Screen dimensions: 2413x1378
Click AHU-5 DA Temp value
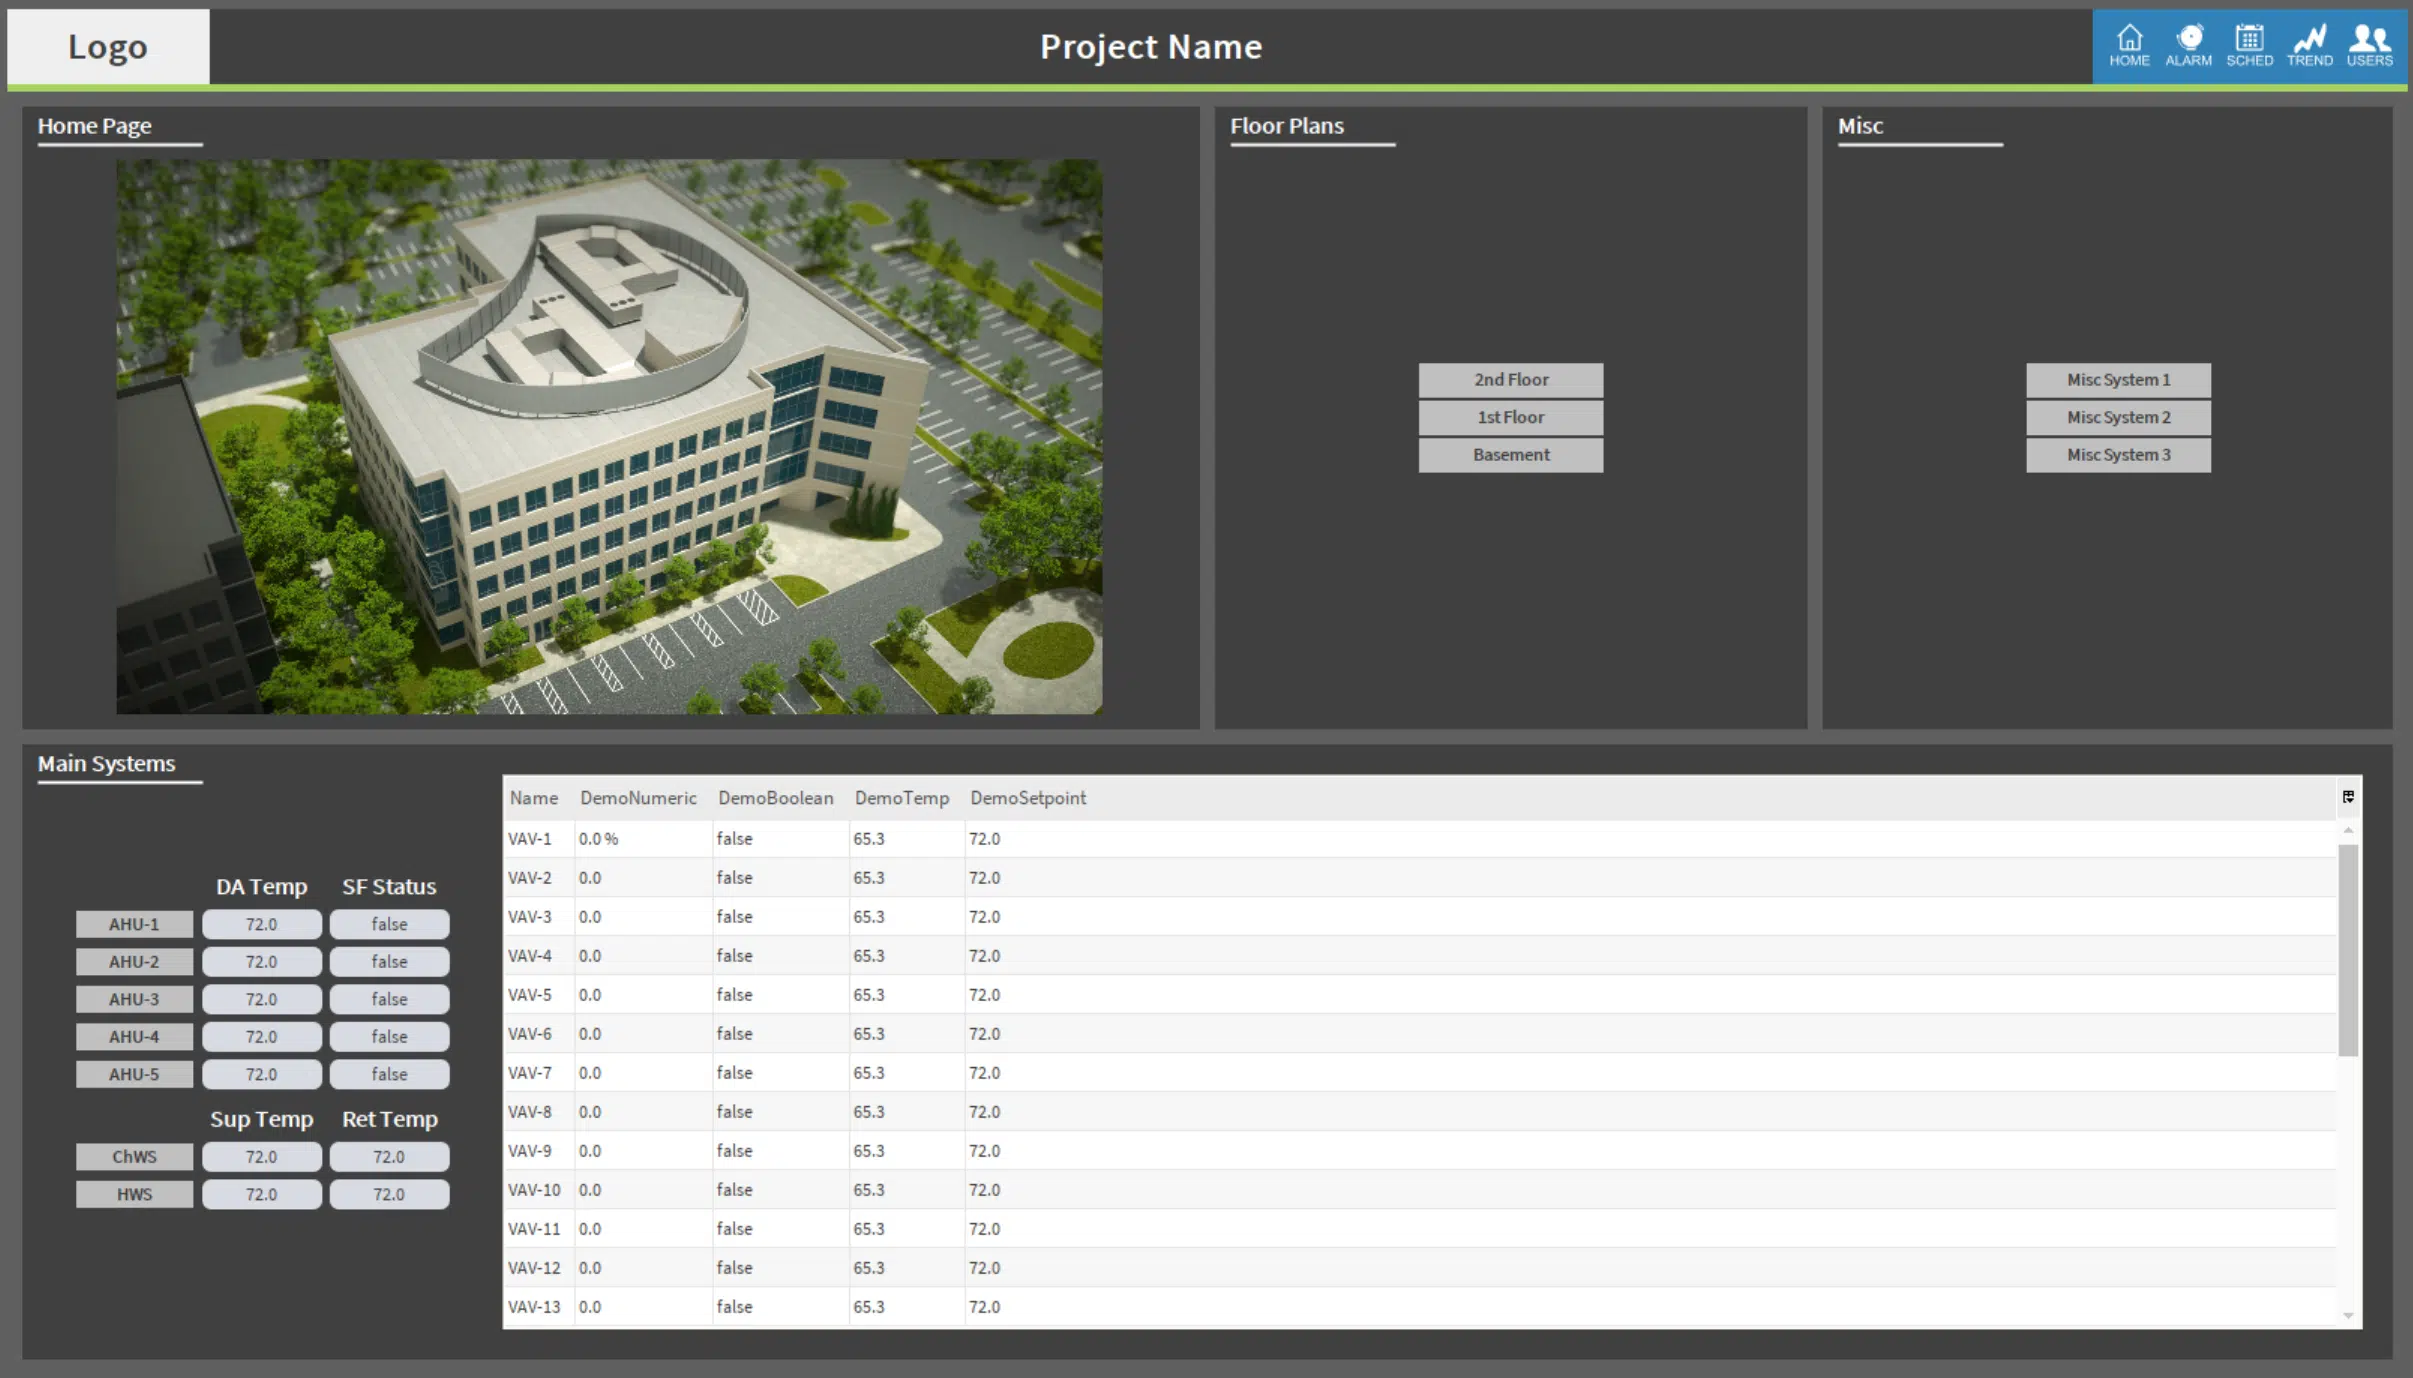click(262, 1074)
